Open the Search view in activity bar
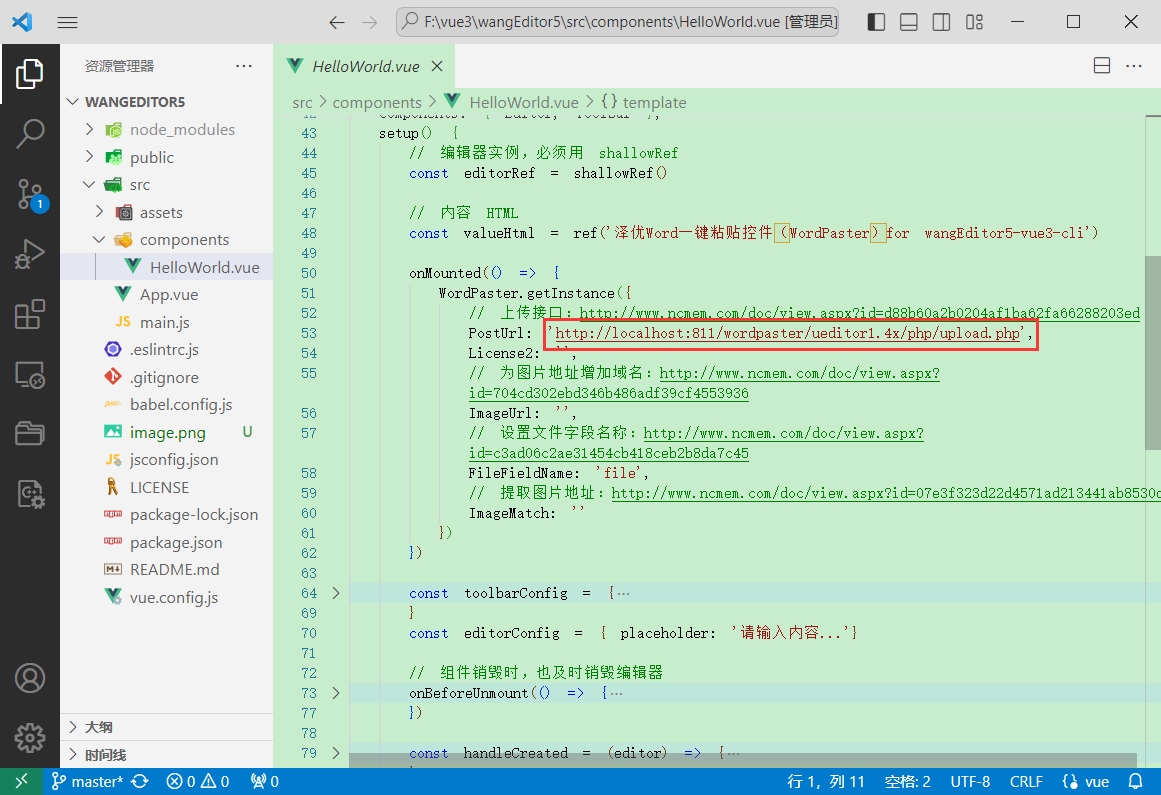Viewport: 1161px width, 795px height. click(30, 133)
